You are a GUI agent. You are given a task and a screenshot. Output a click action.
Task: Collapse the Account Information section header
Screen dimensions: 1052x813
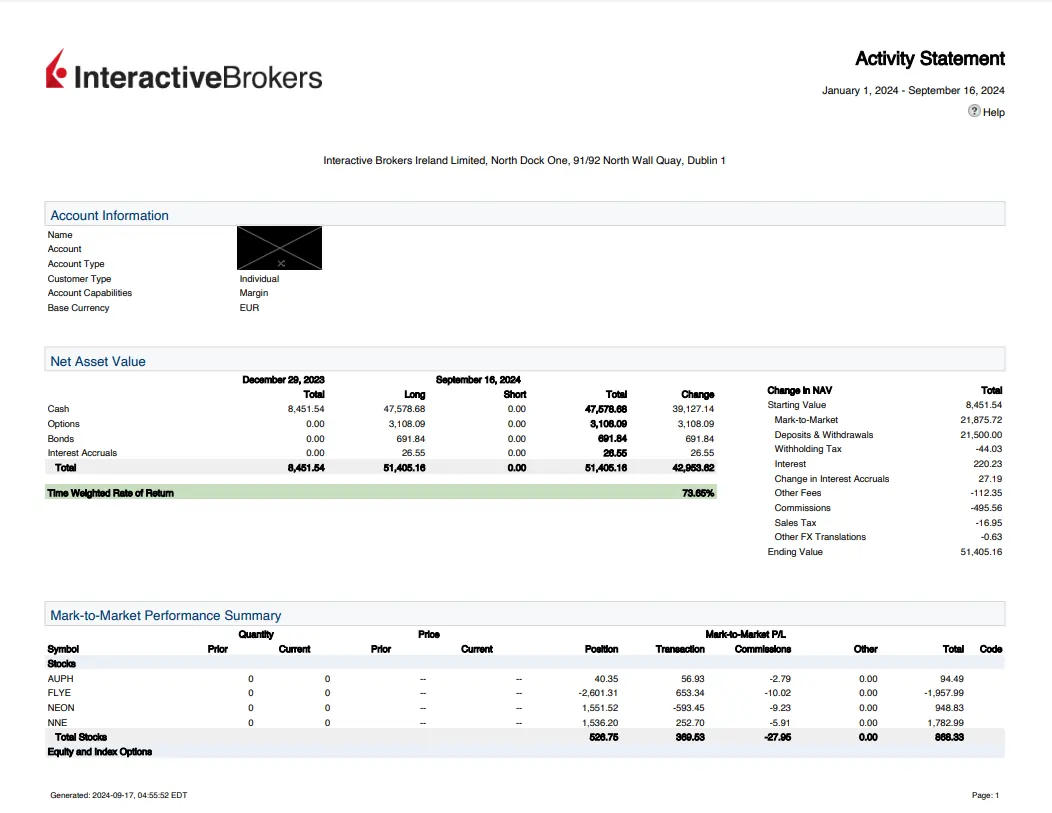coord(110,215)
